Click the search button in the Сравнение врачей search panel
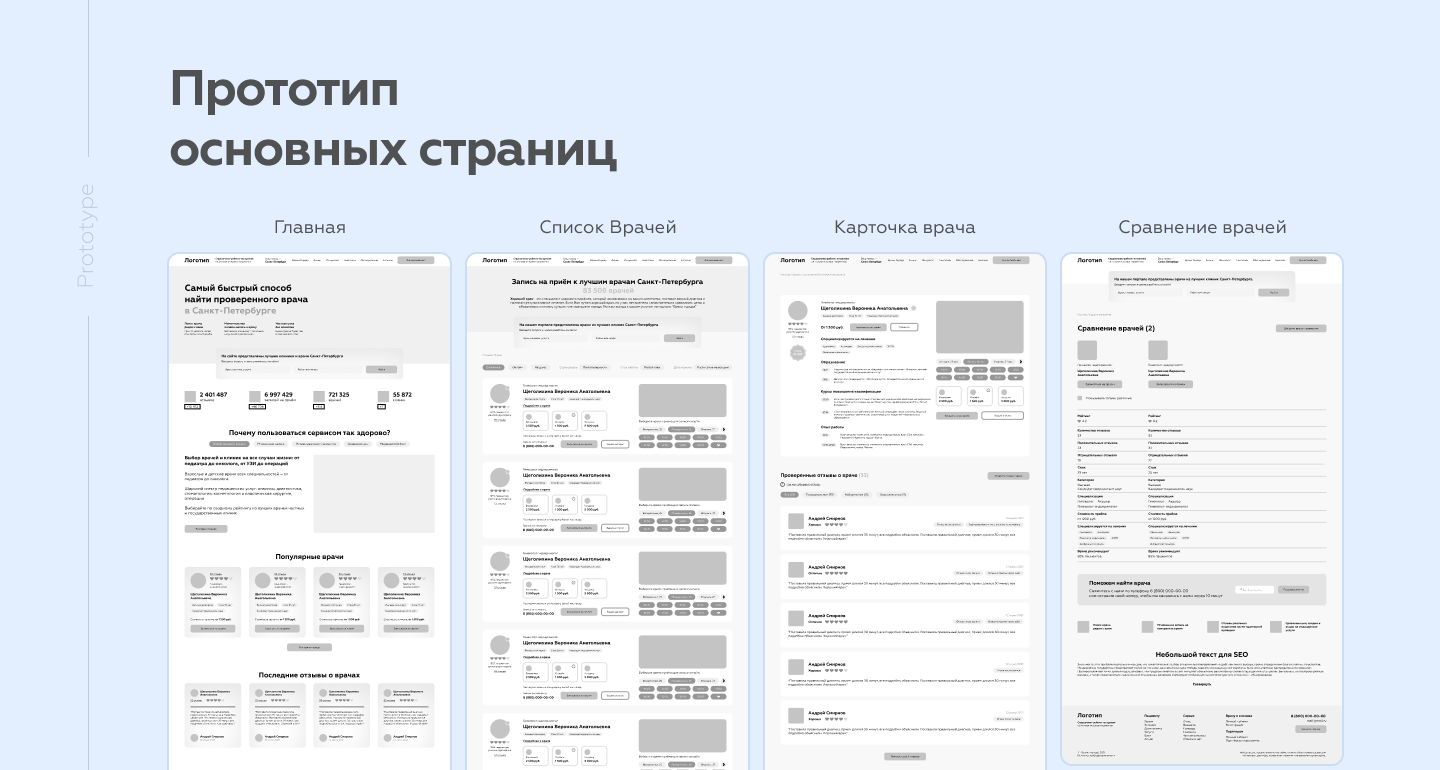The image size is (1440, 770). pyautogui.click(x=1274, y=292)
